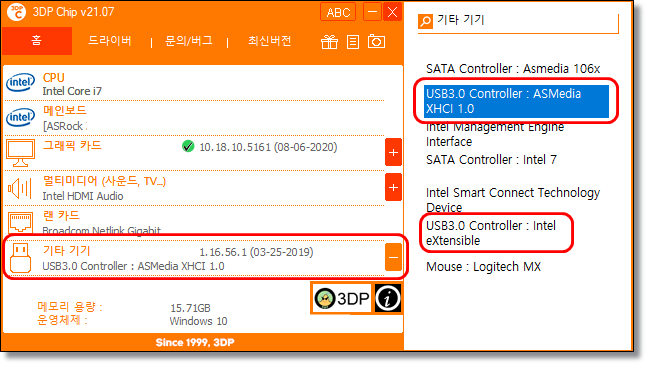Click the monitor icon for 그래픽 카드
This screenshot has width=646, height=374.
pyautogui.click(x=20, y=153)
